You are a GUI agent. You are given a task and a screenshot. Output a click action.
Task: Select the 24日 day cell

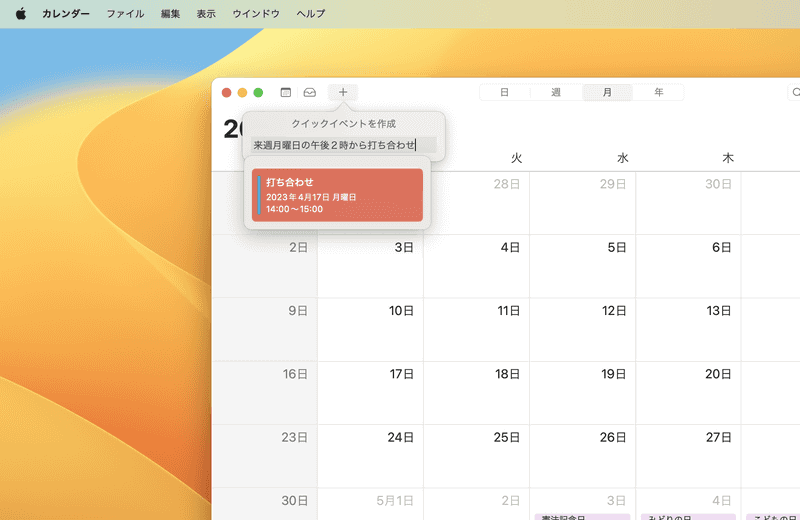coord(370,456)
